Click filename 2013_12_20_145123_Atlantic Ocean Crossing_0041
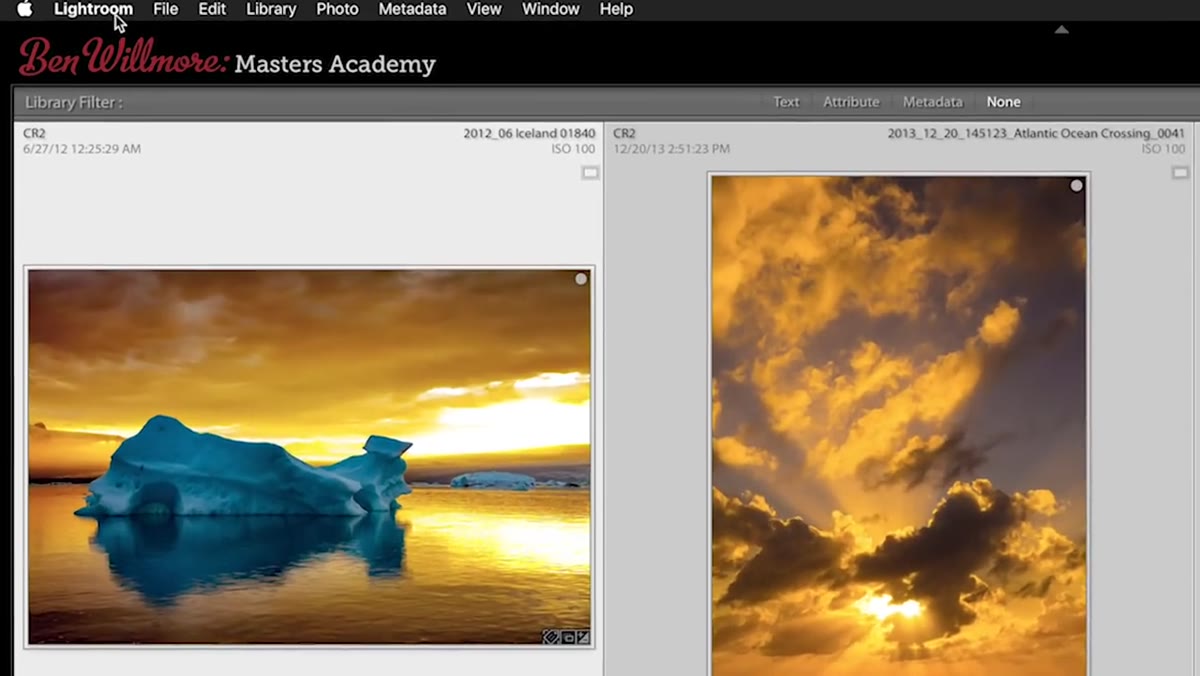This screenshot has width=1200, height=676. (x=1036, y=134)
